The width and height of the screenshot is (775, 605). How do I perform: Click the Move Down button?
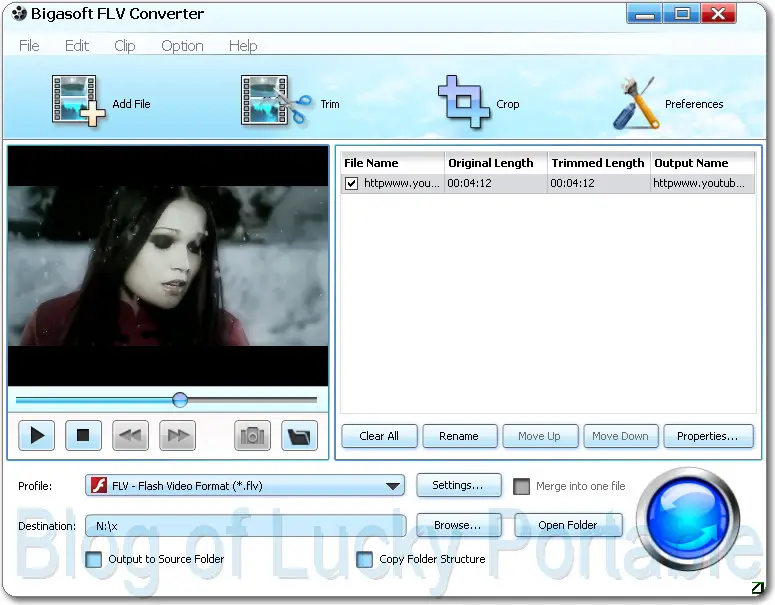coord(620,436)
